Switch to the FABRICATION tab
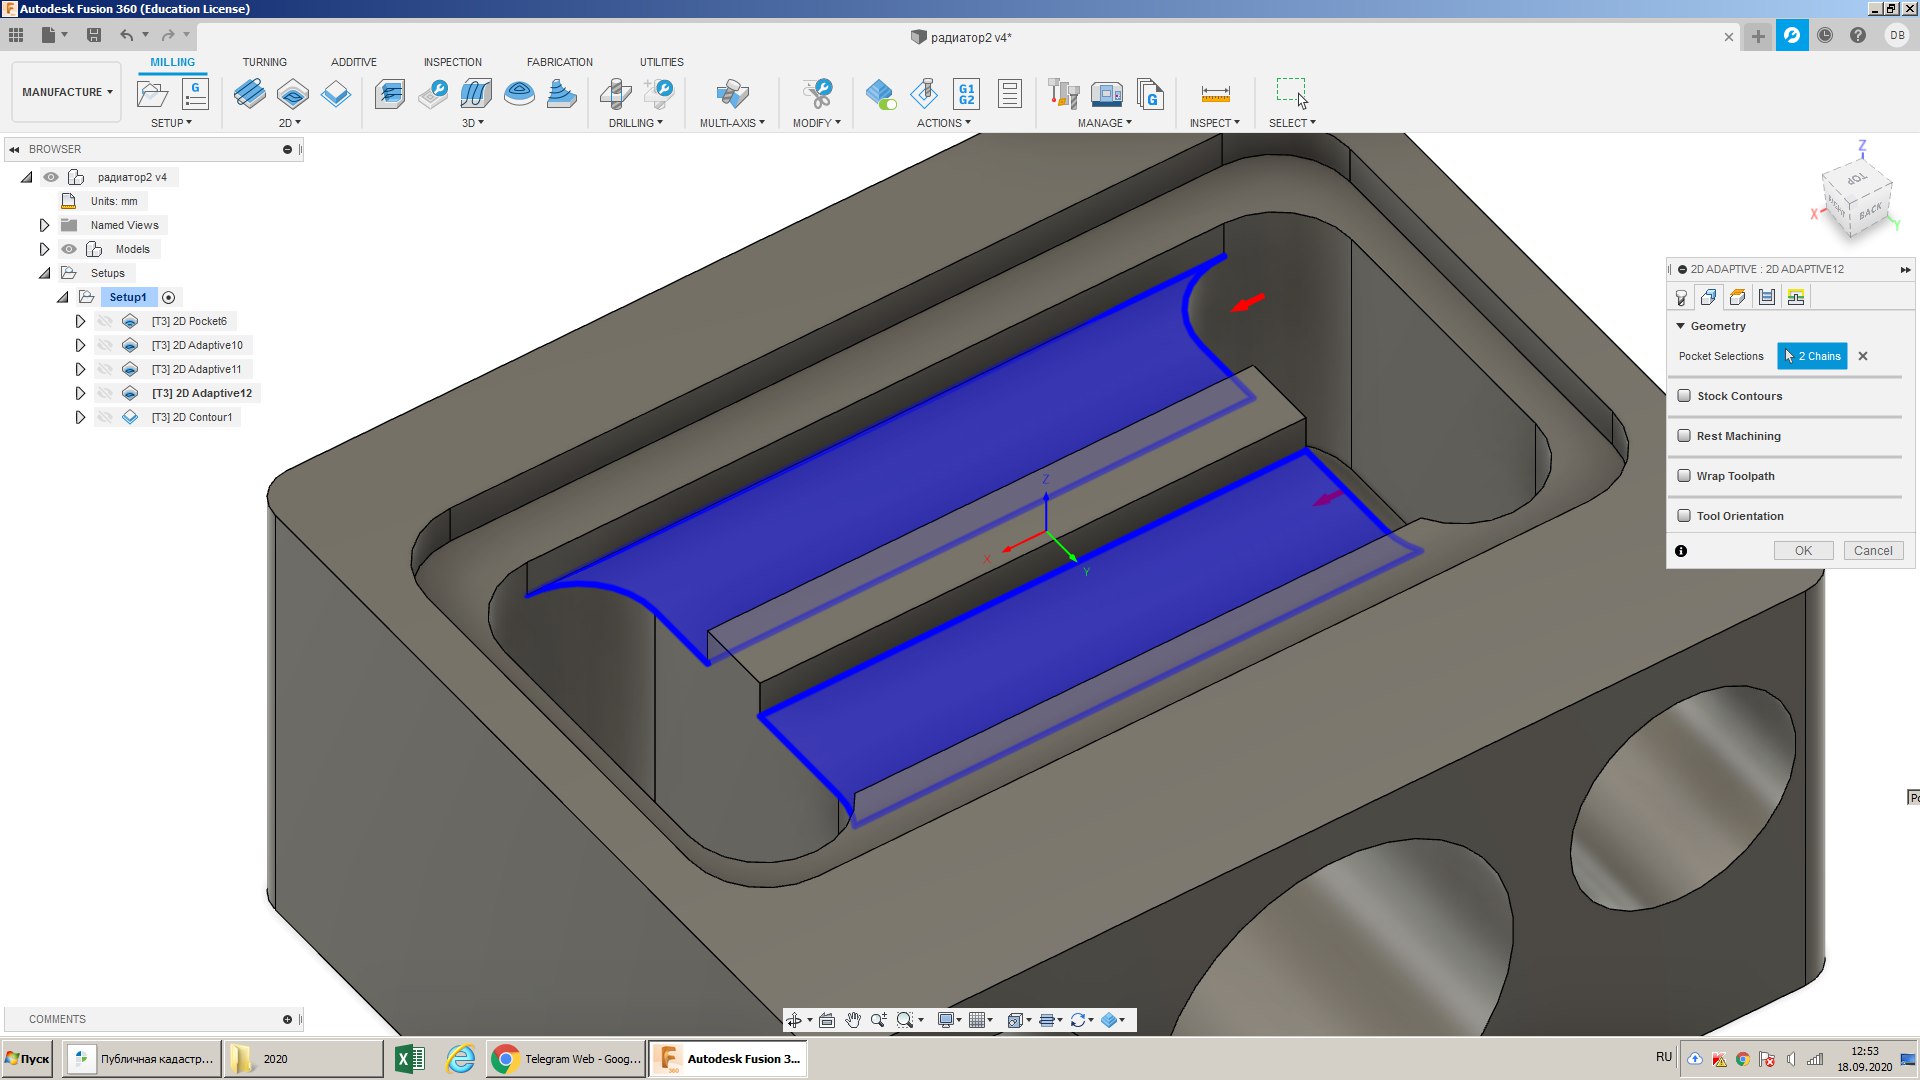Viewport: 1920px width, 1080px height. click(559, 62)
